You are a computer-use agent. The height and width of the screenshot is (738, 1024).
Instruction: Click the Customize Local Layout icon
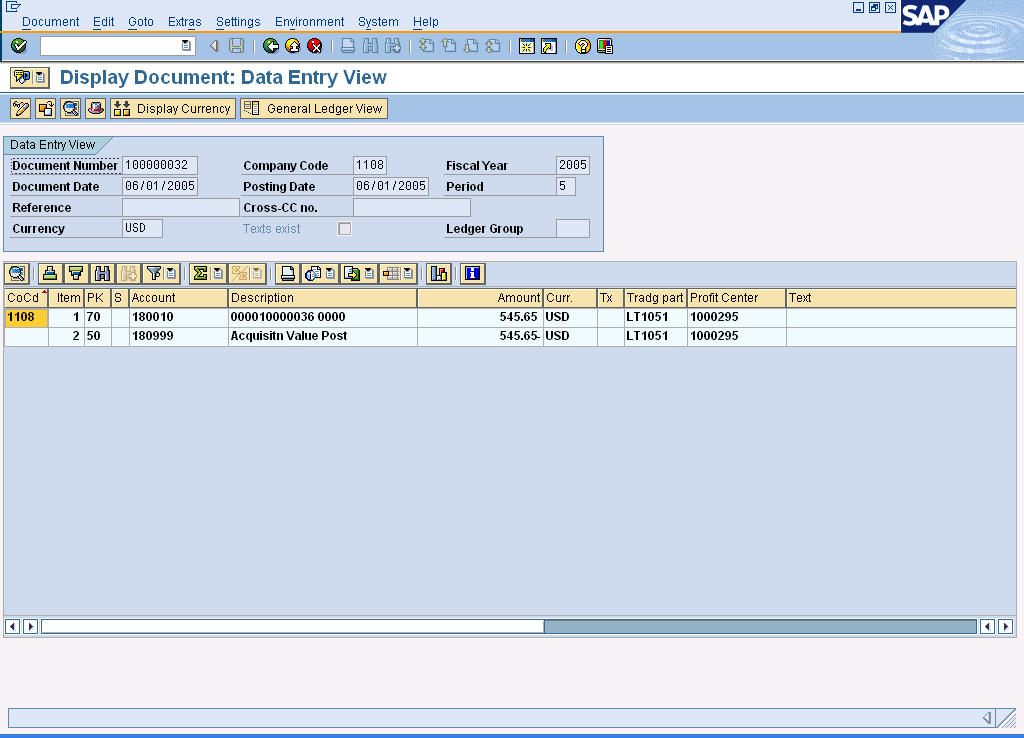[605, 46]
